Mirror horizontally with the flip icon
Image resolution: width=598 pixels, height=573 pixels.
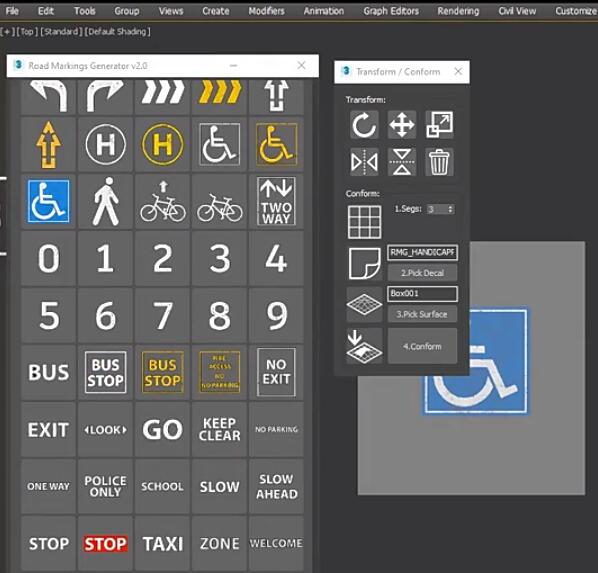tap(364, 162)
